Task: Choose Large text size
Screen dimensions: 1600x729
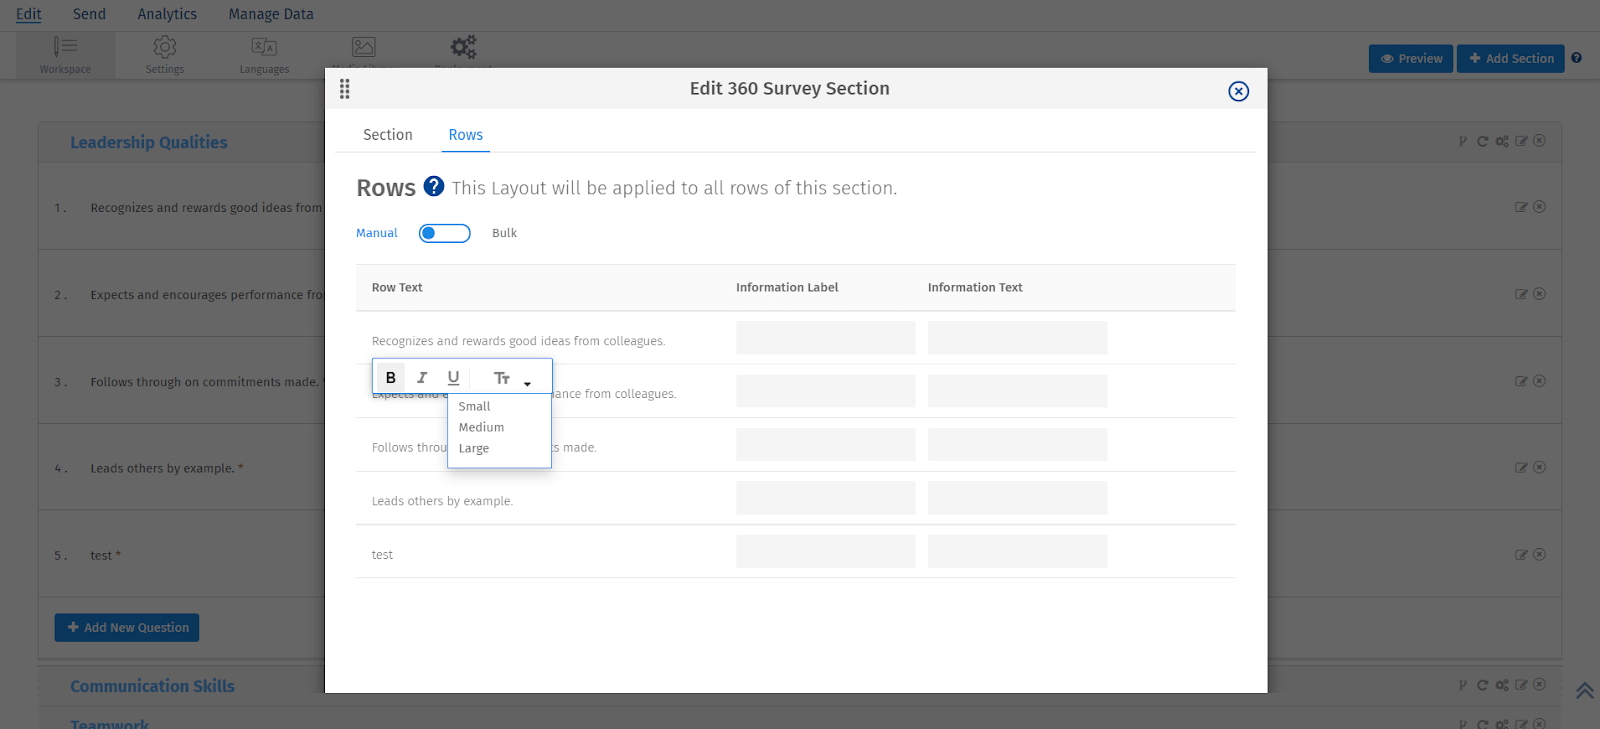Action: [474, 448]
